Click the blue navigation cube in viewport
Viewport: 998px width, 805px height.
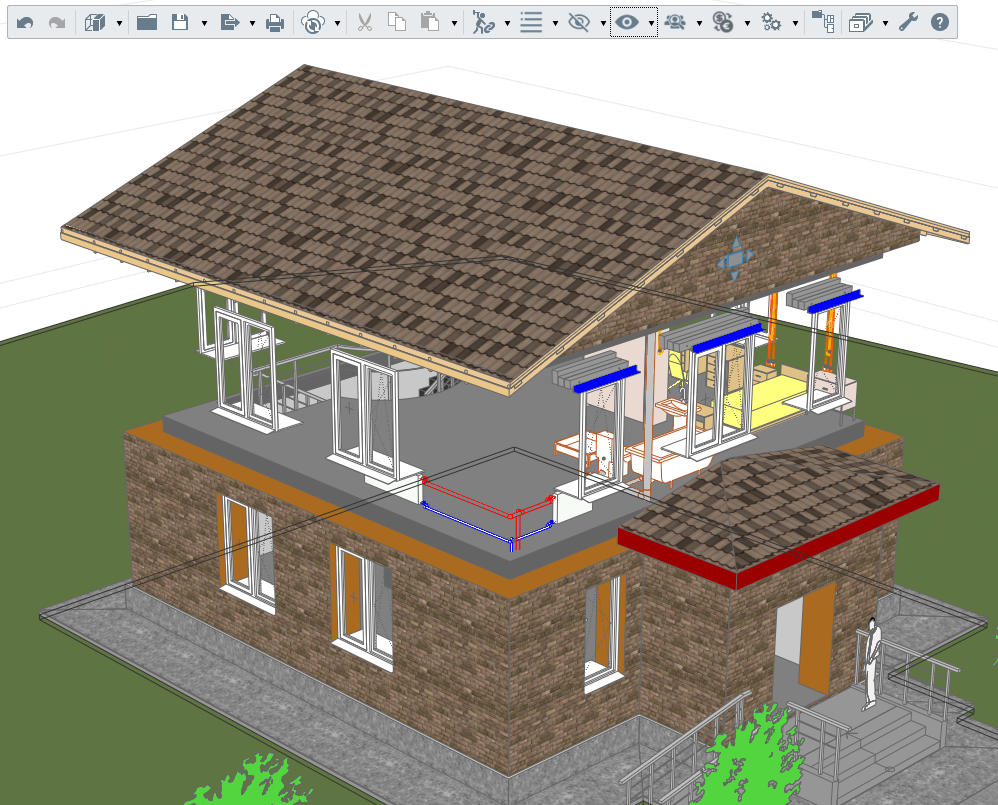pos(735,259)
